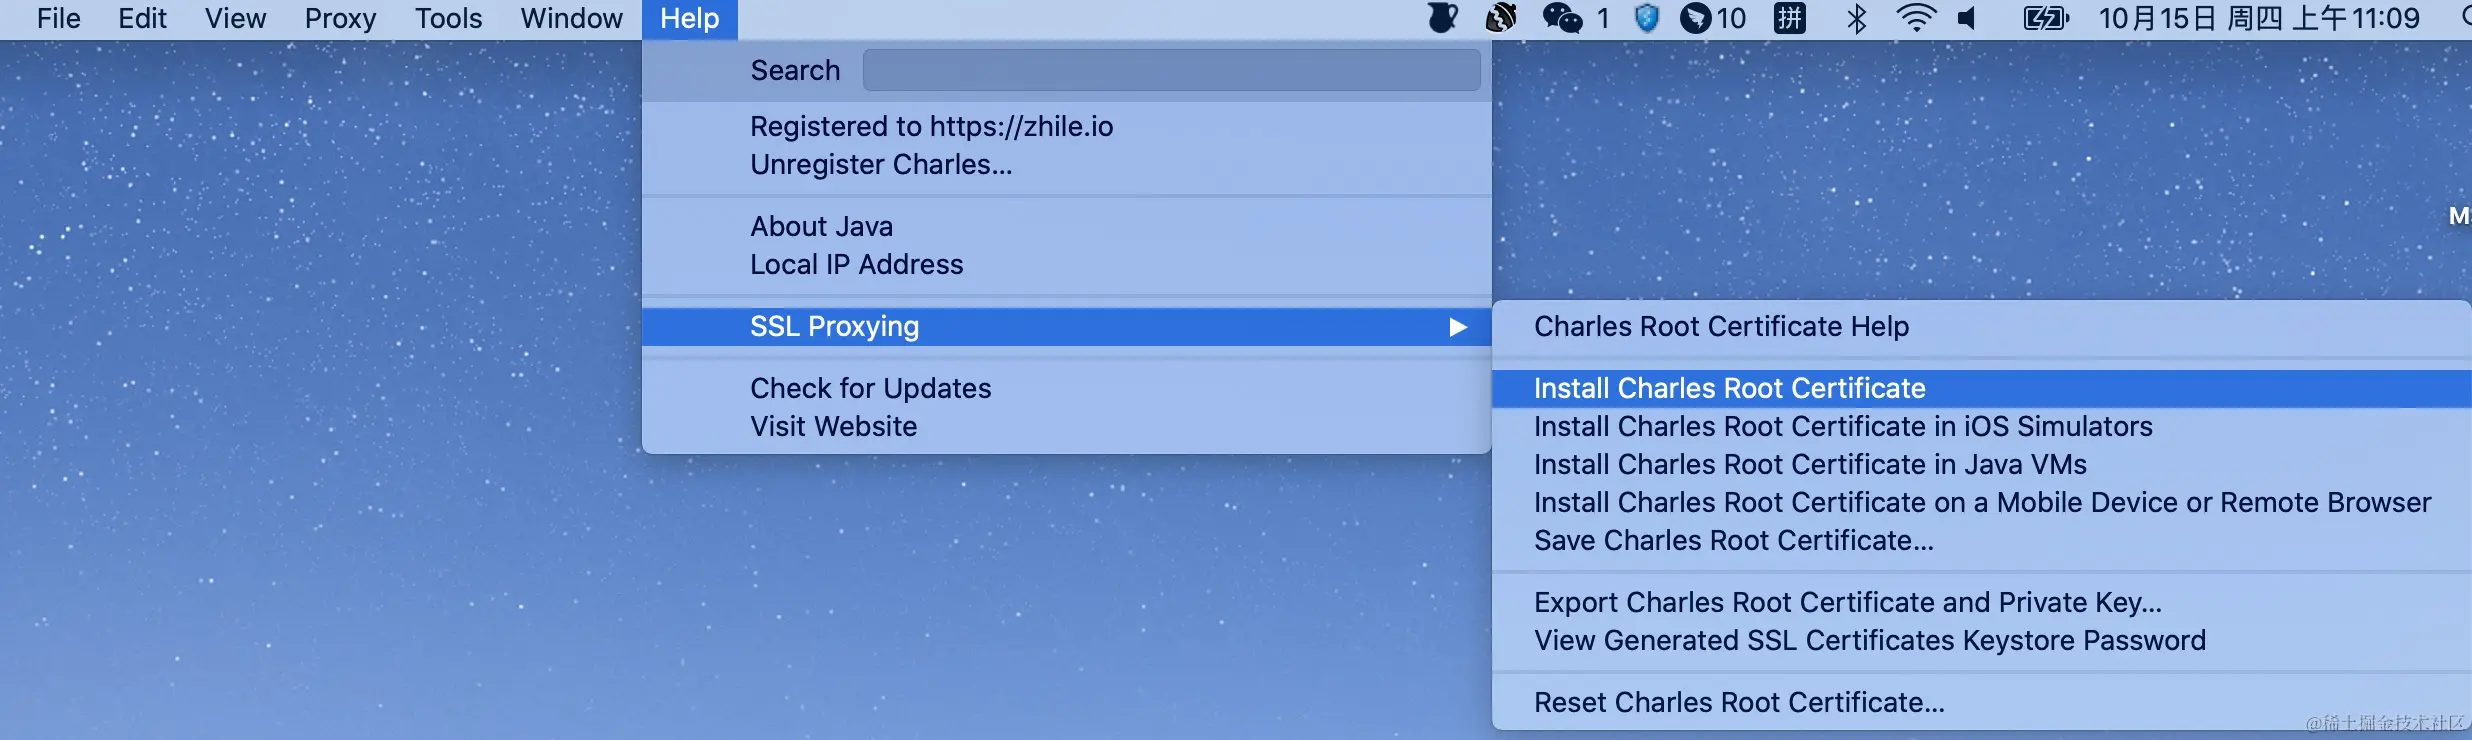Screen dimensions: 2472x740
Task: Select Unregister Charles...
Action: click(x=1066, y=164)
